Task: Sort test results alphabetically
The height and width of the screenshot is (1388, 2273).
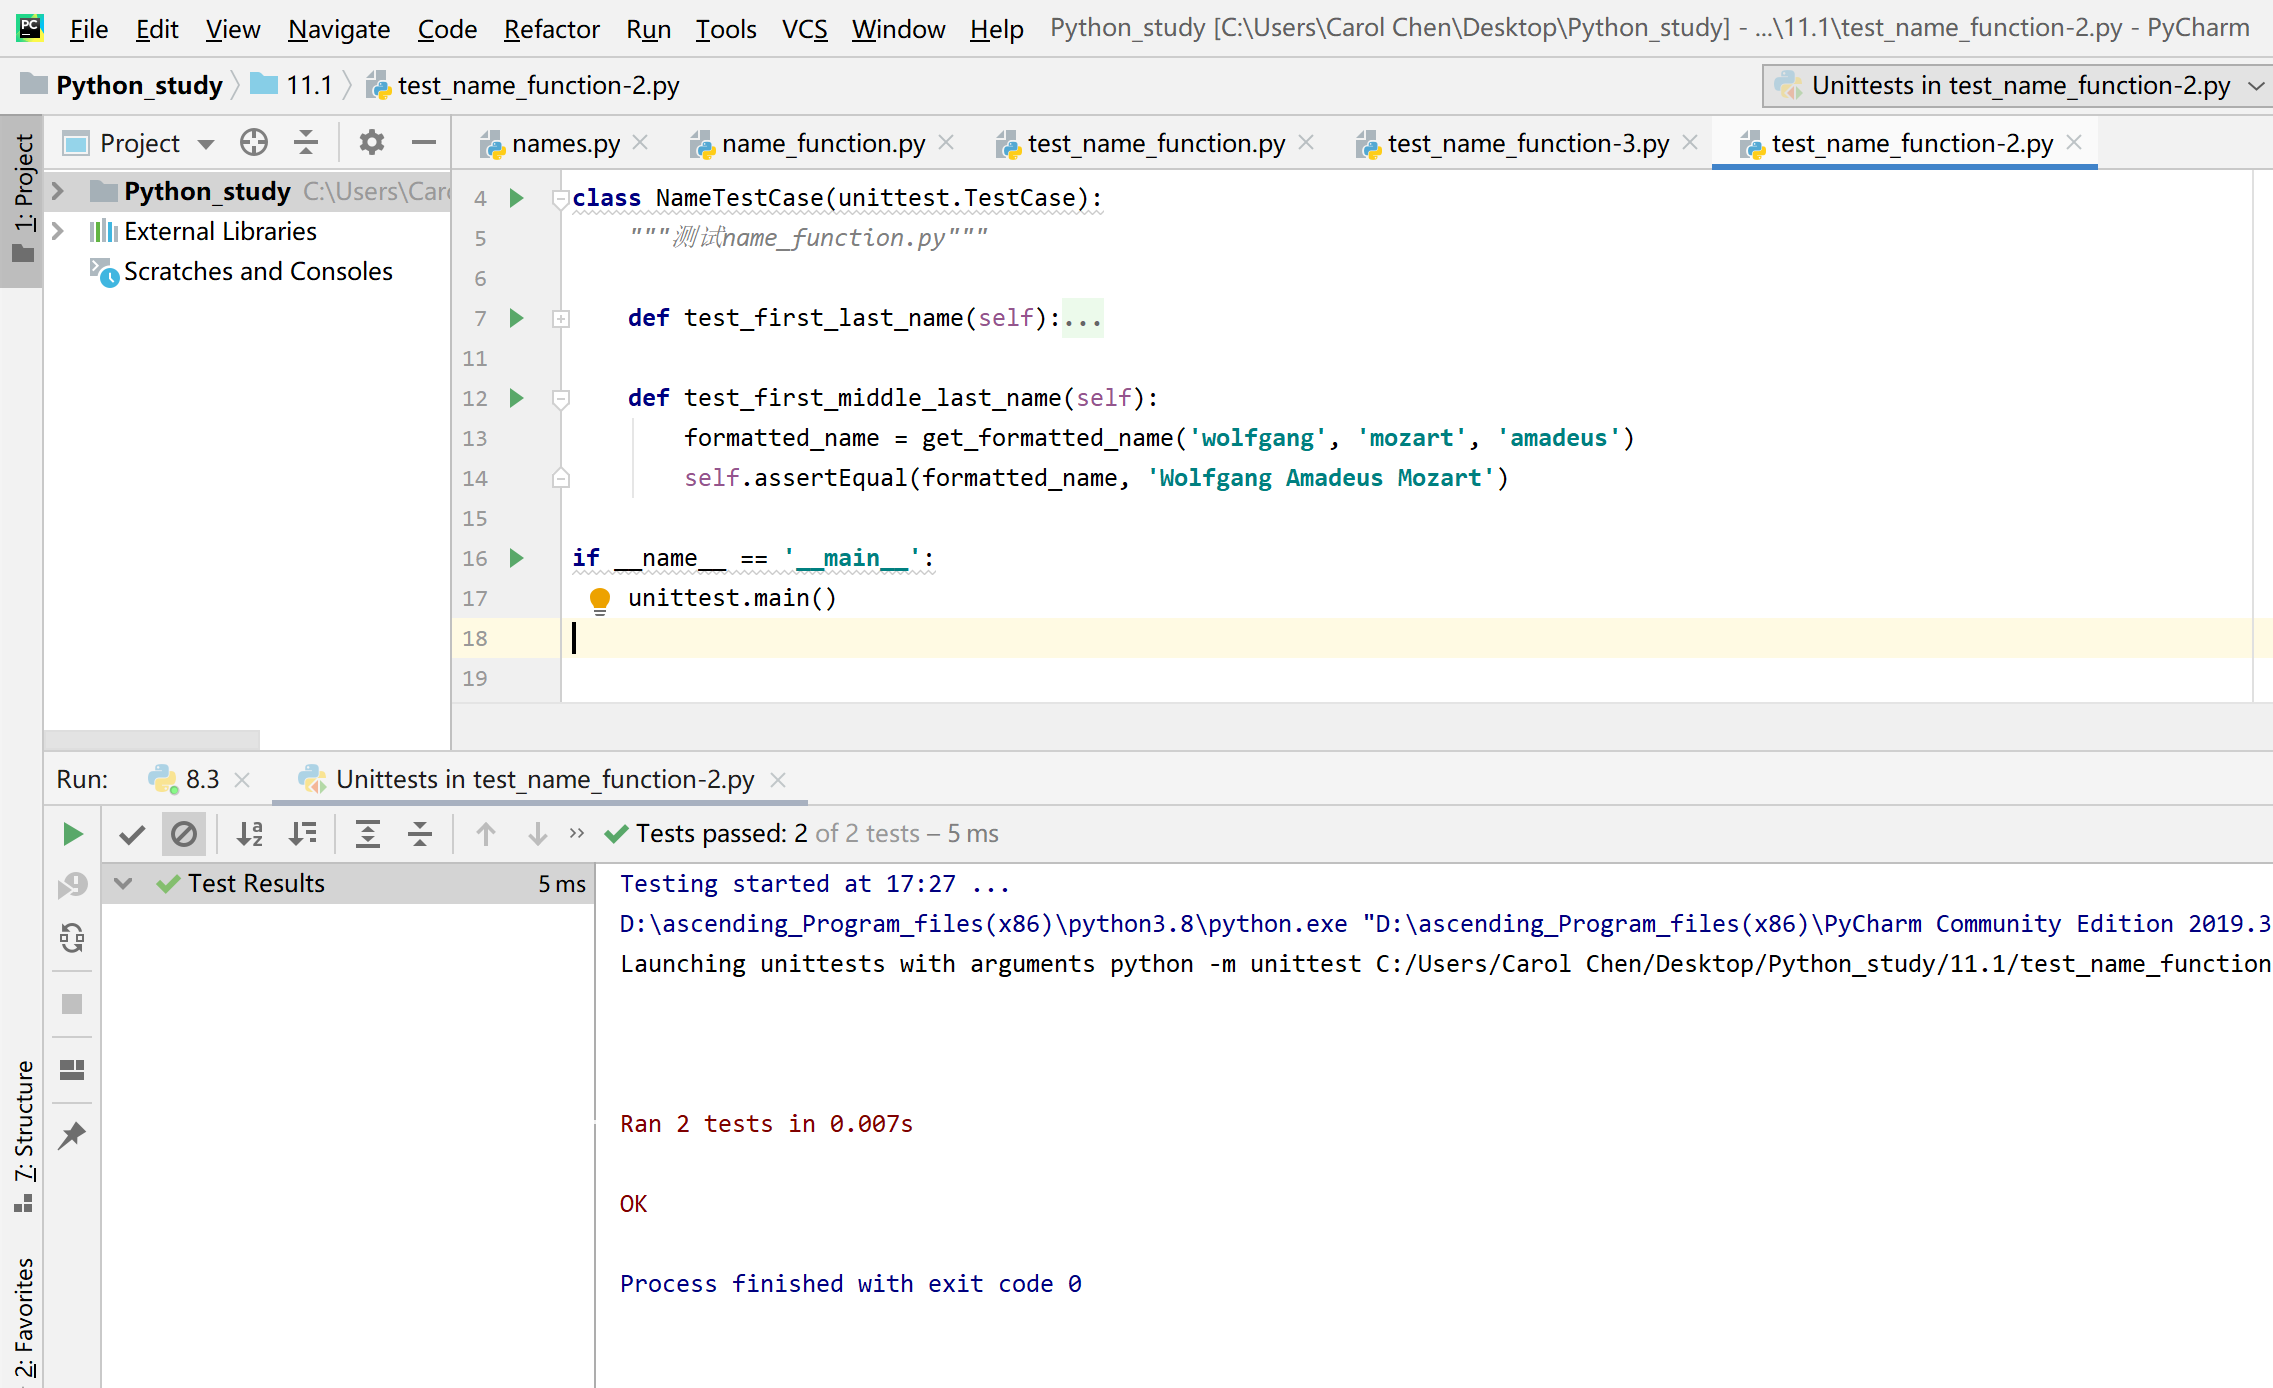Action: pyautogui.click(x=249, y=834)
